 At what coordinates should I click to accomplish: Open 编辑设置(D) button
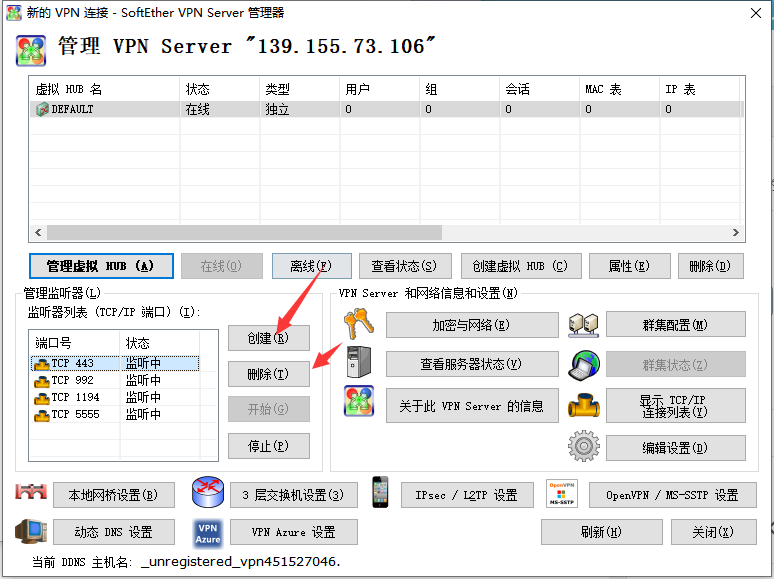pyautogui.click(x=675, y=448)
